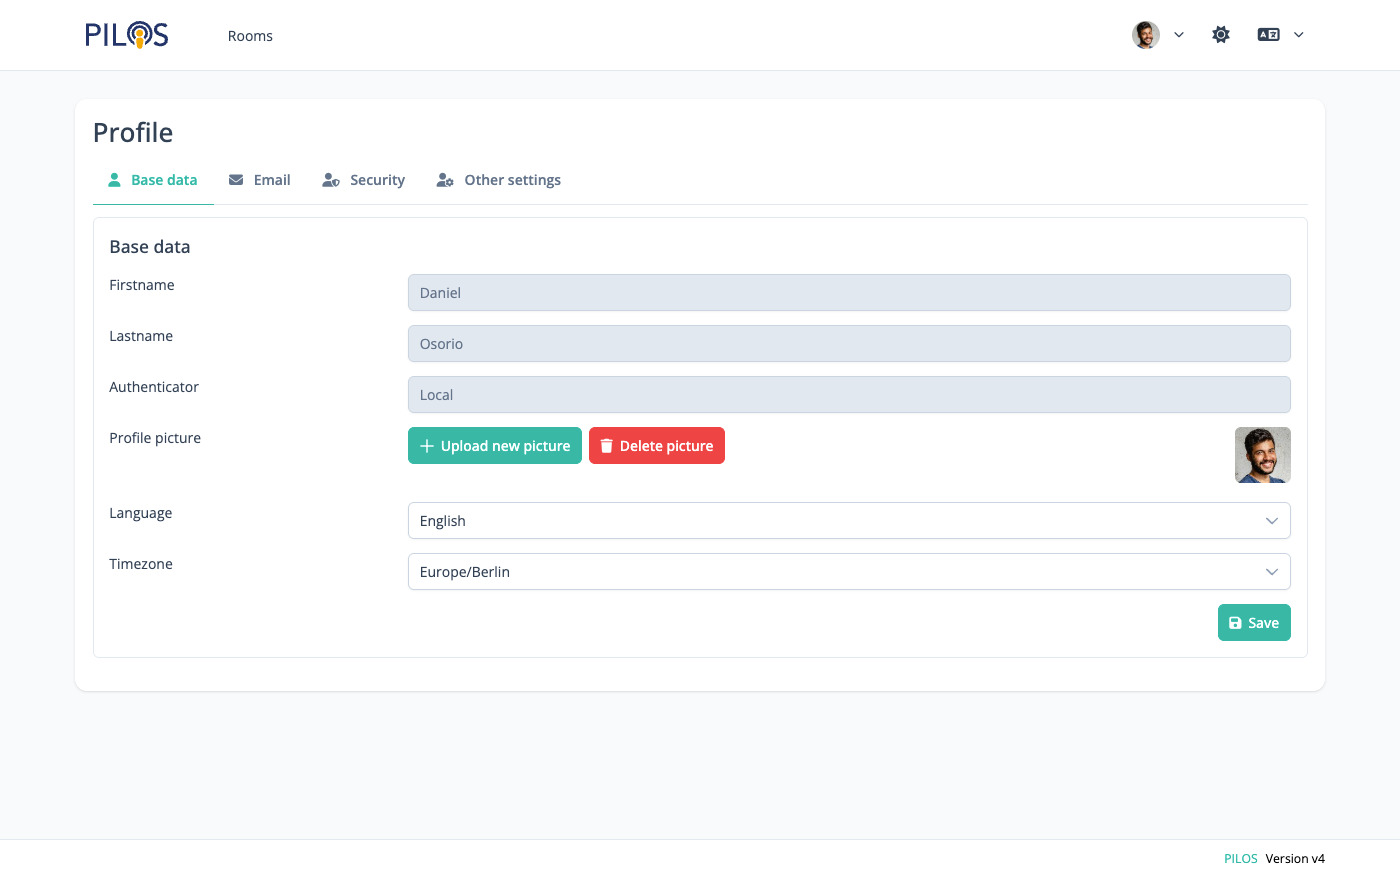
Task: Open the settings gear icon in header
Action: pos(1221,35)
